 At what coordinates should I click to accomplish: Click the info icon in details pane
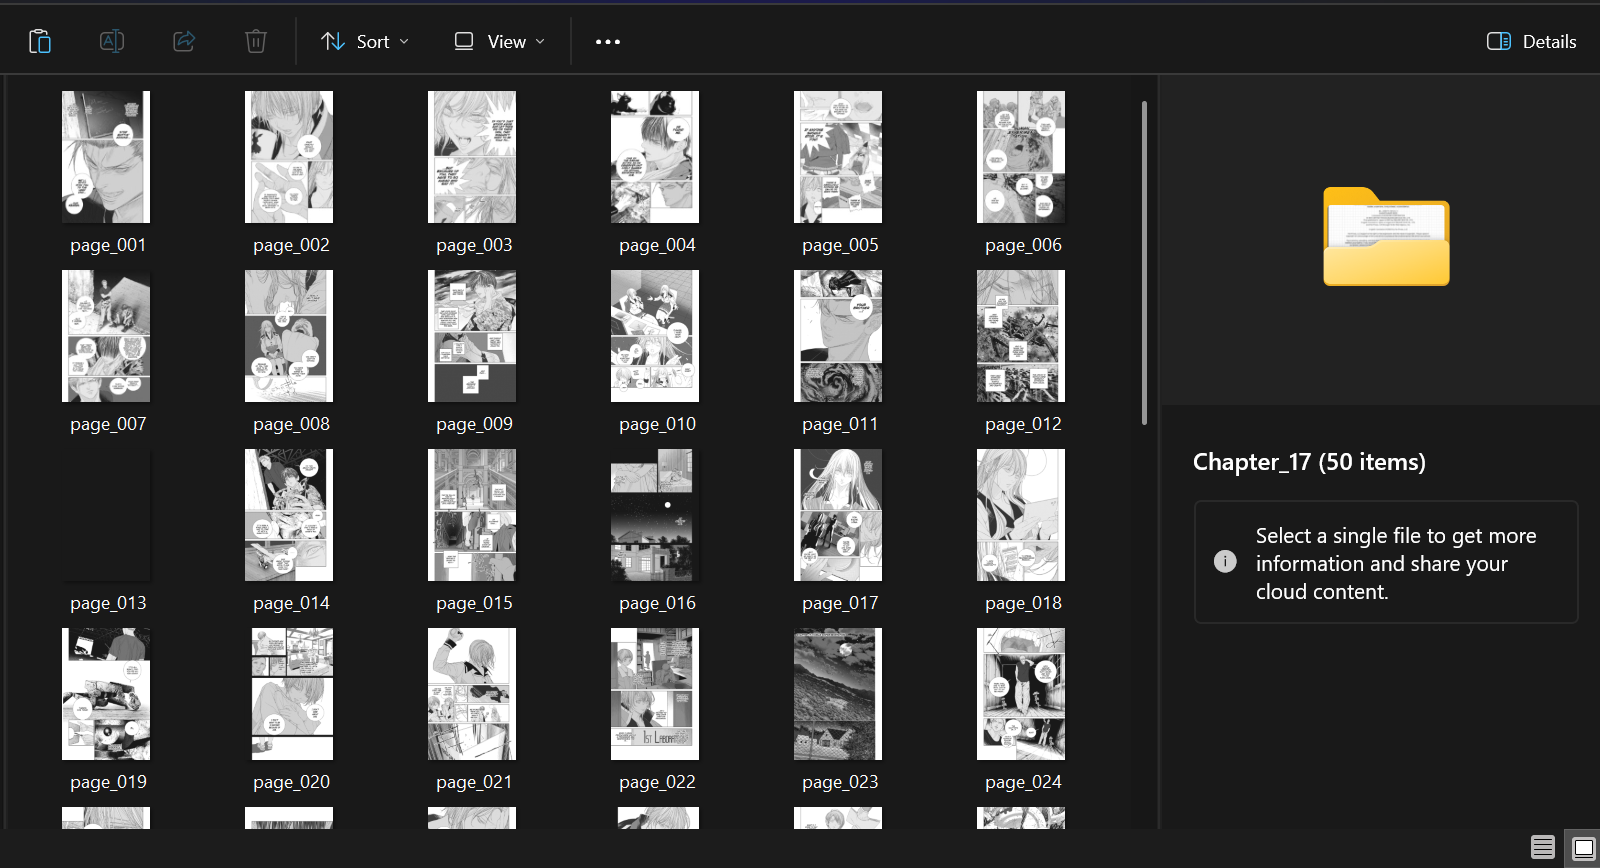pos(1225,562)
